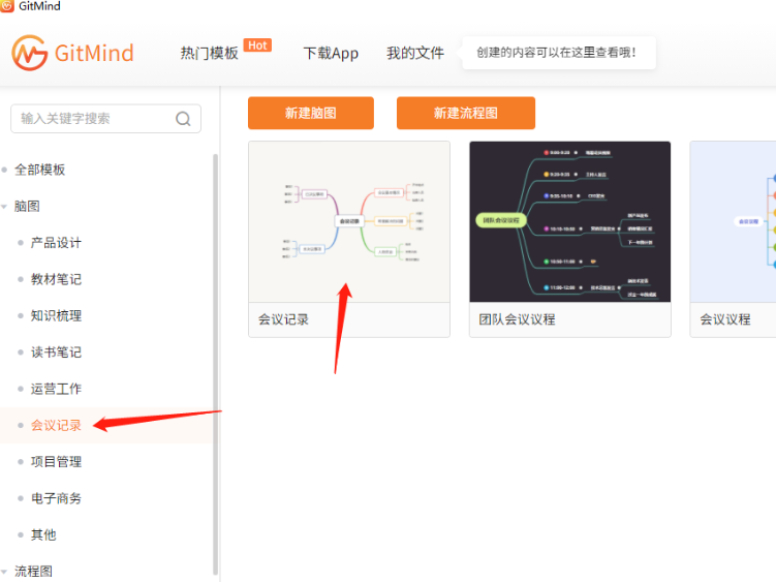The image size is (776, 582).
Task: Click the 新建流程图 button
Action: [x=466, y=113]
